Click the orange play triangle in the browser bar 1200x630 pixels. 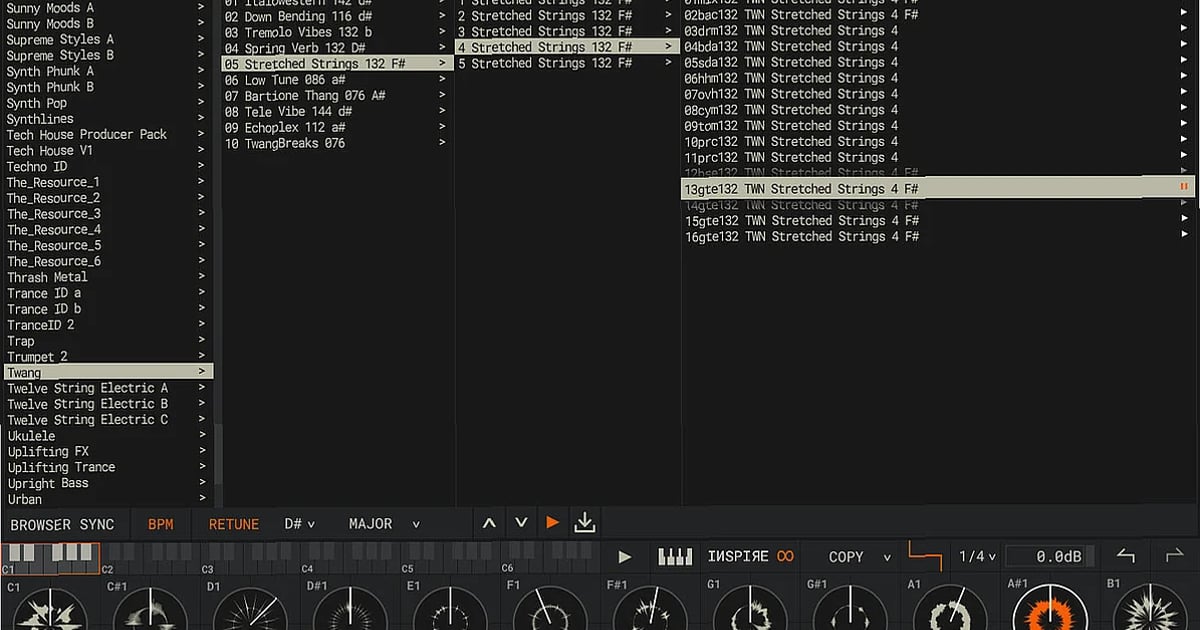tap(553, 521)
